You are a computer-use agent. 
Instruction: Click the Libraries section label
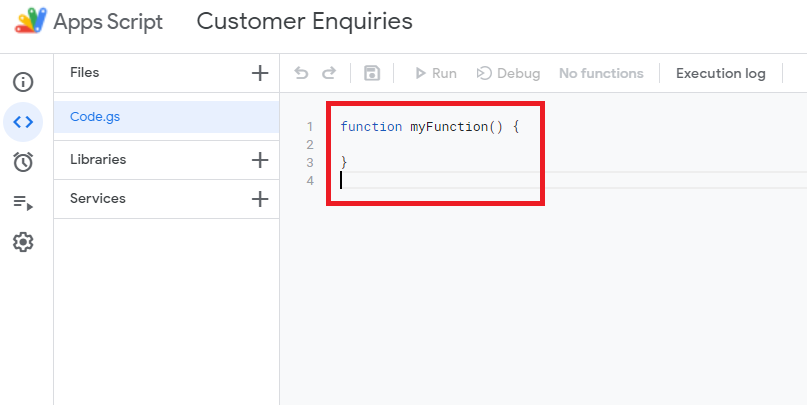click(x=98, y=159)
